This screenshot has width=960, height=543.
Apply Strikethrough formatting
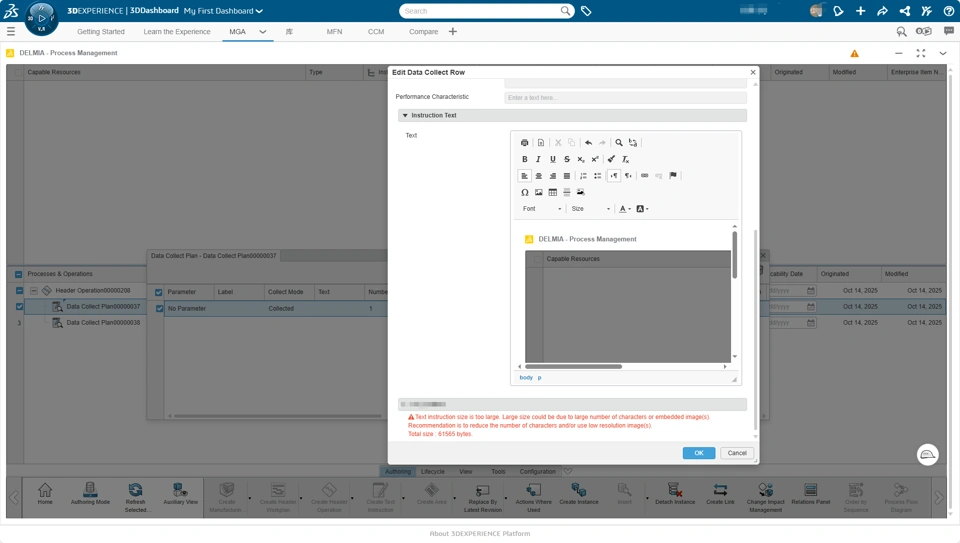pyautogui.click(x=567, y=159)
